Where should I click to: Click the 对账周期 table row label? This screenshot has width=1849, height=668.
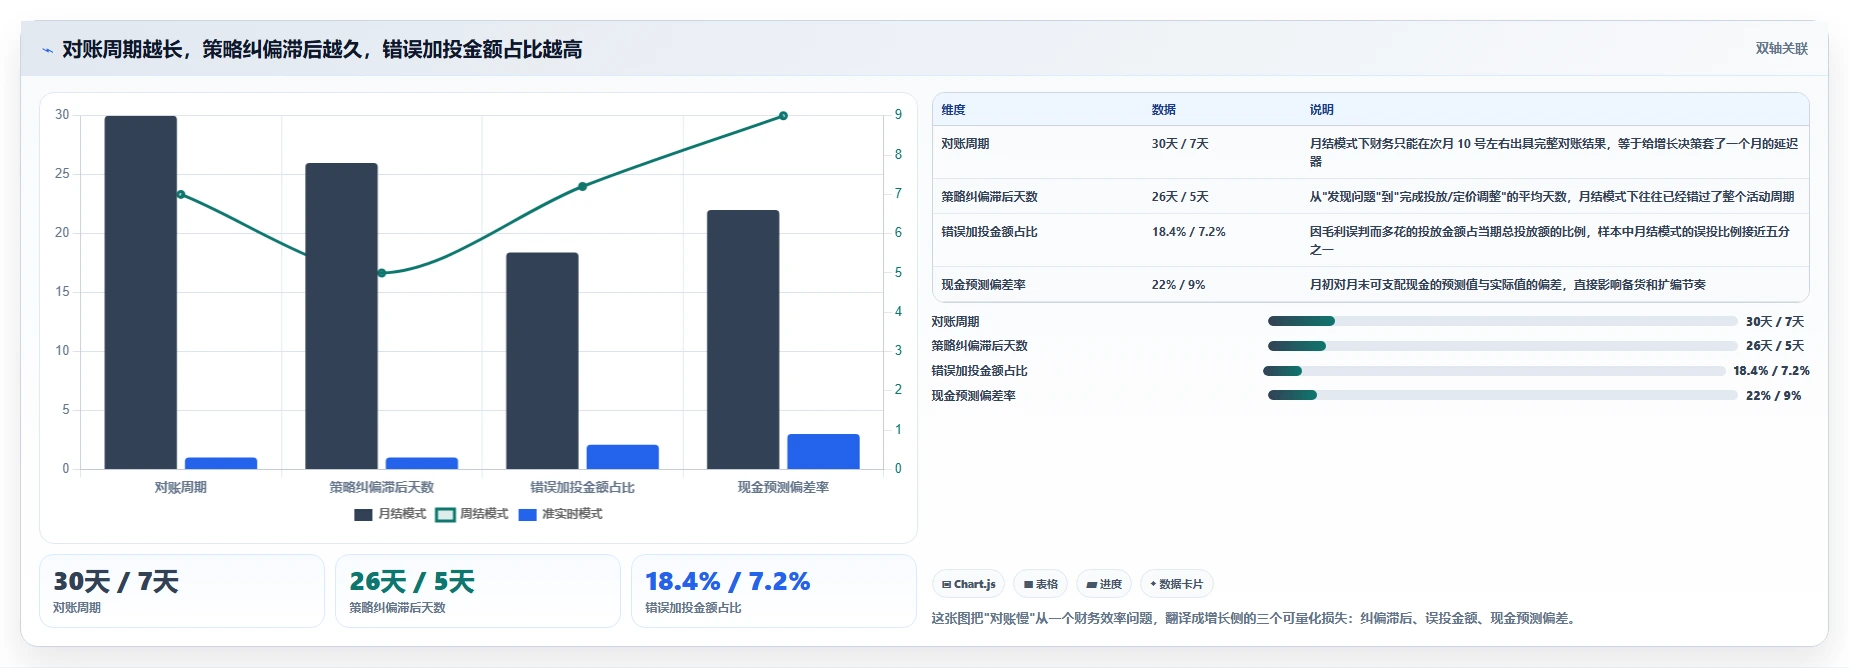(x=965, y=144)
